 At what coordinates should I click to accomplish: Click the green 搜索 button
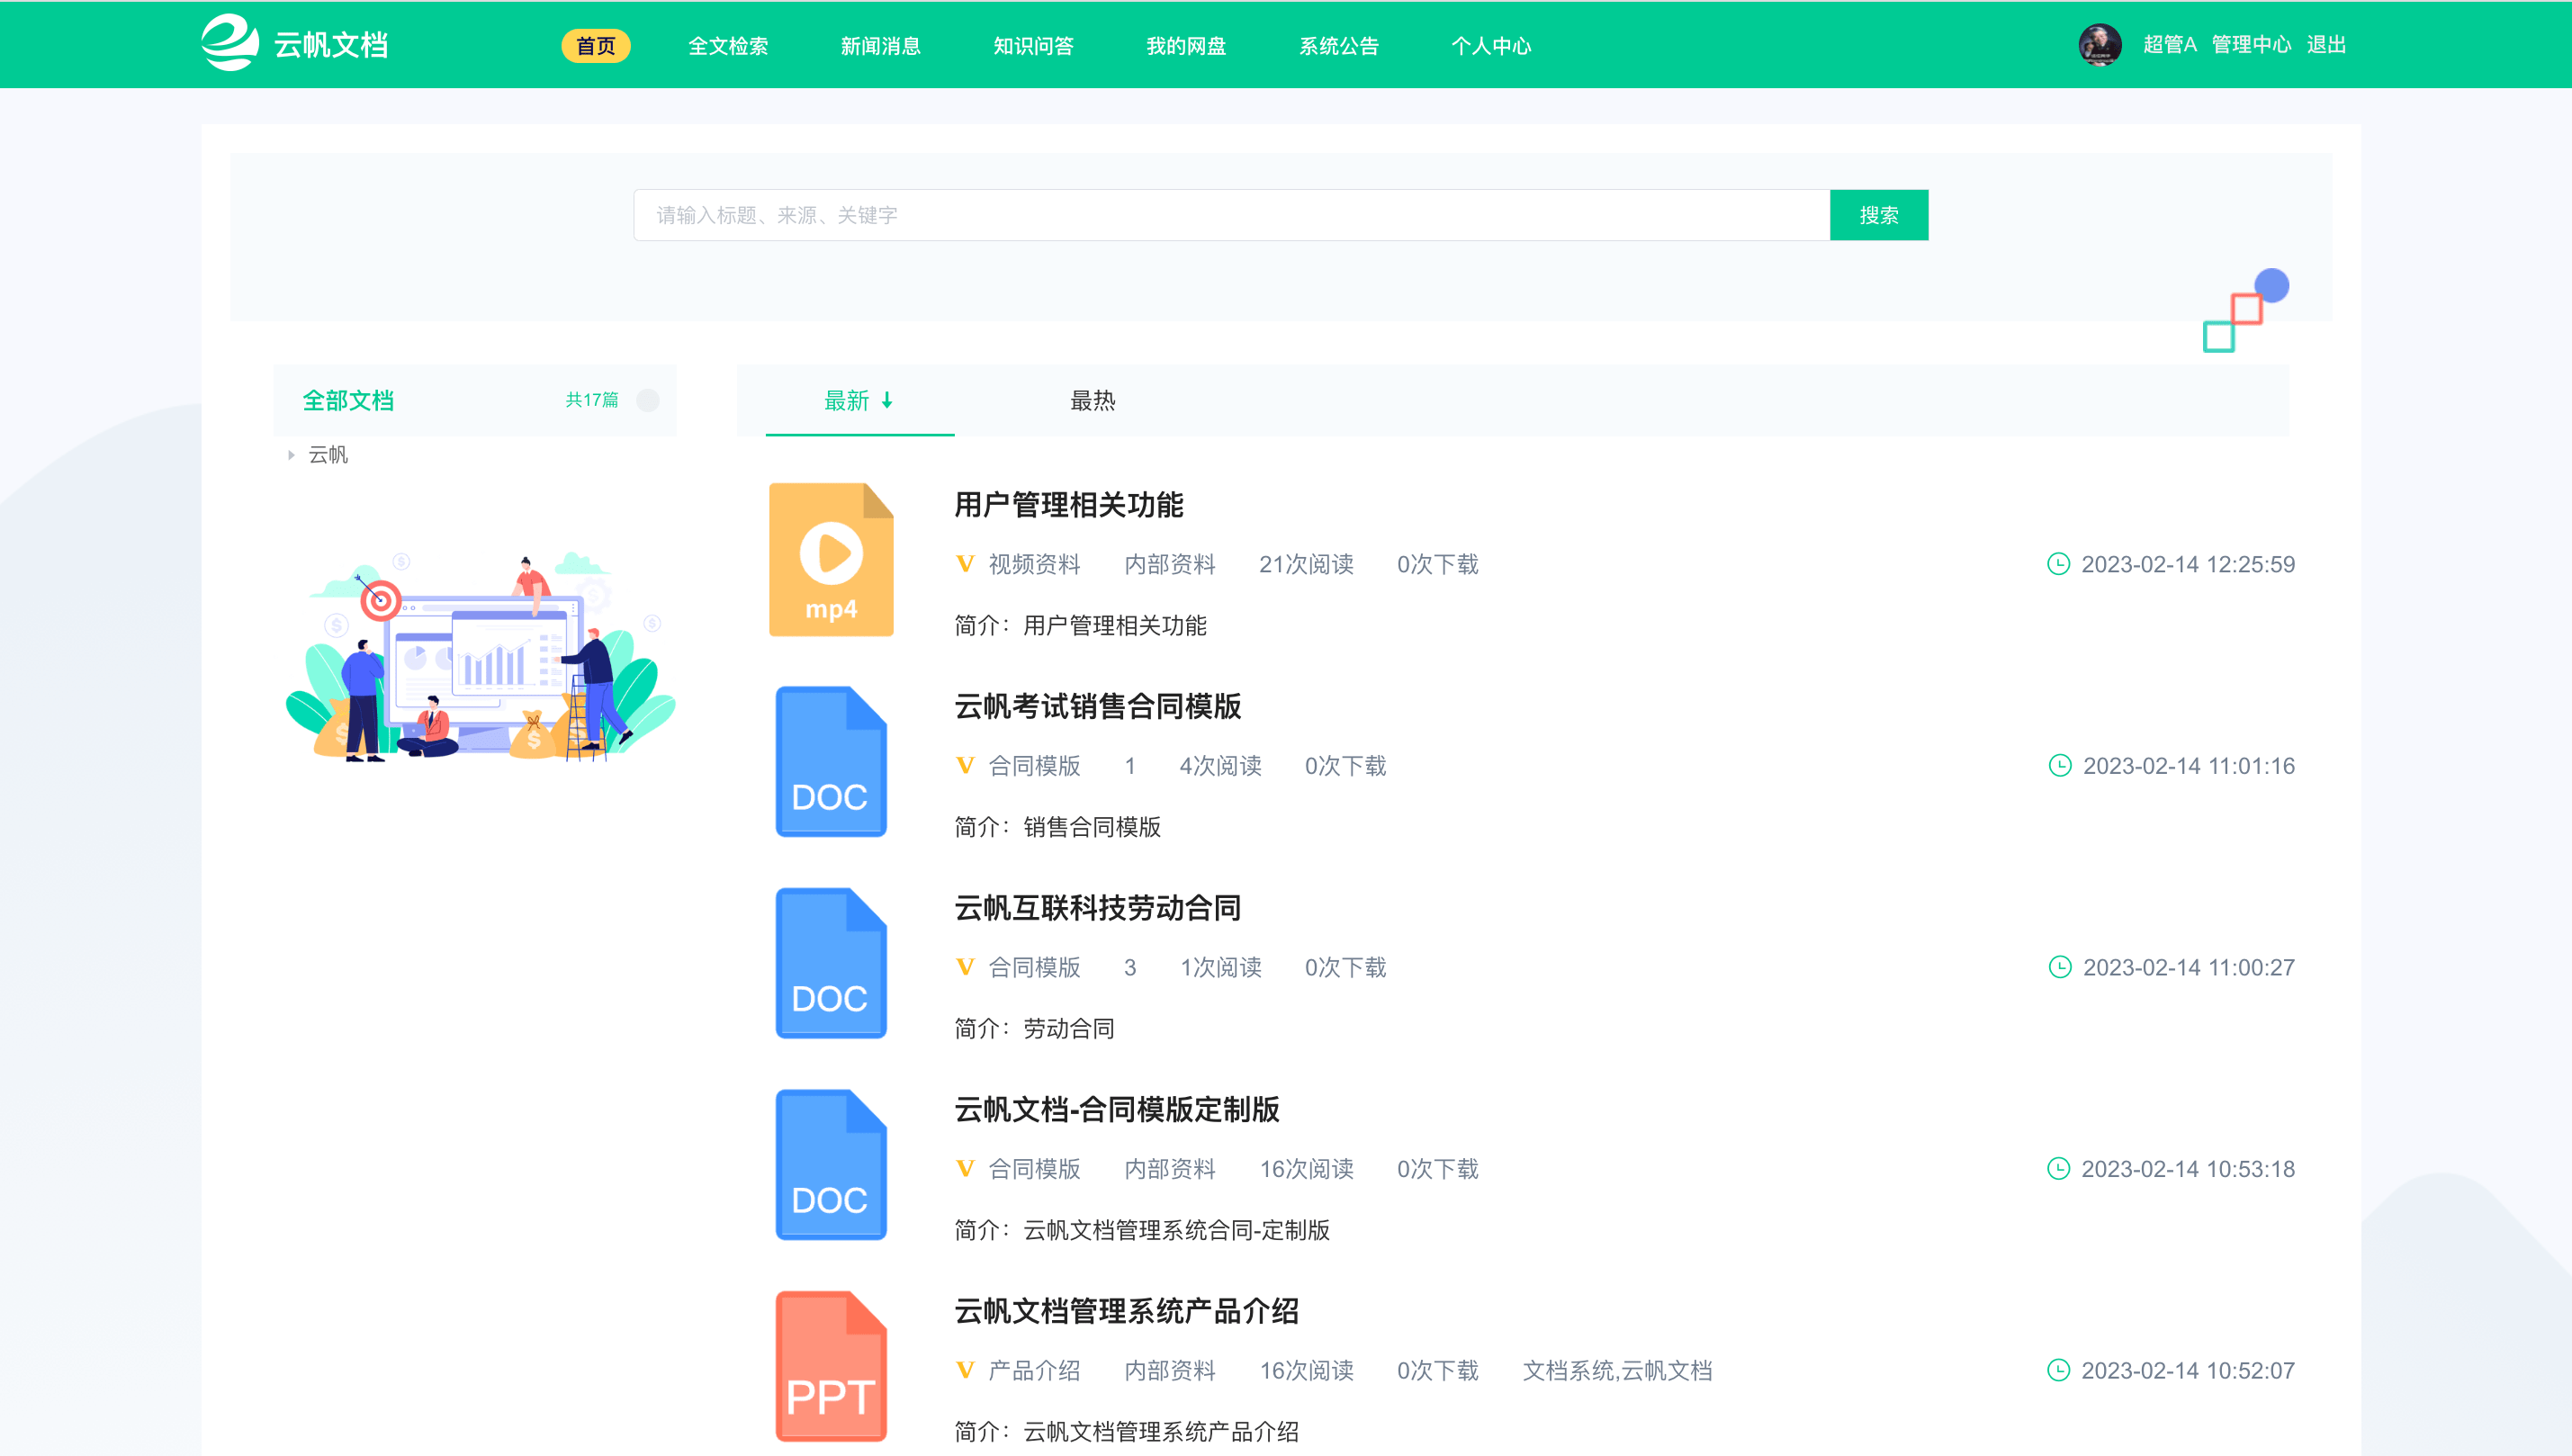pyautogui.click(x=1879, y=215)
